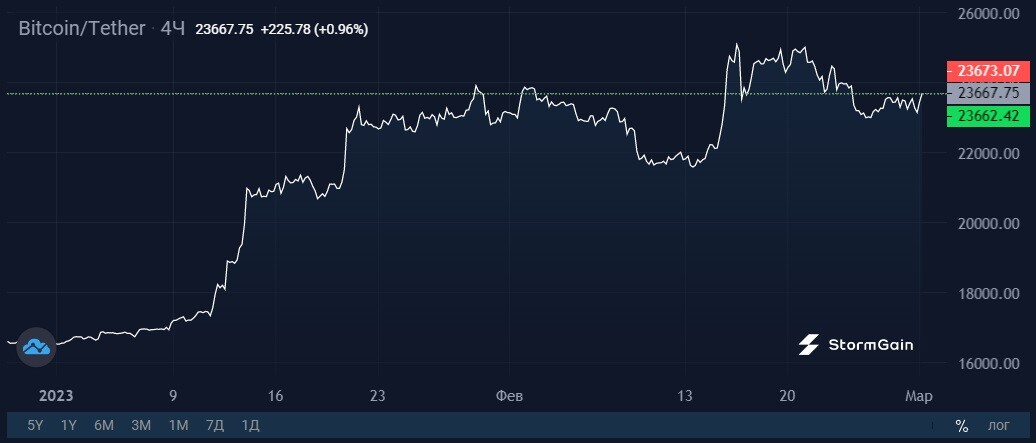
Task: Choose the 1M time range
Action: pos(178,425)
